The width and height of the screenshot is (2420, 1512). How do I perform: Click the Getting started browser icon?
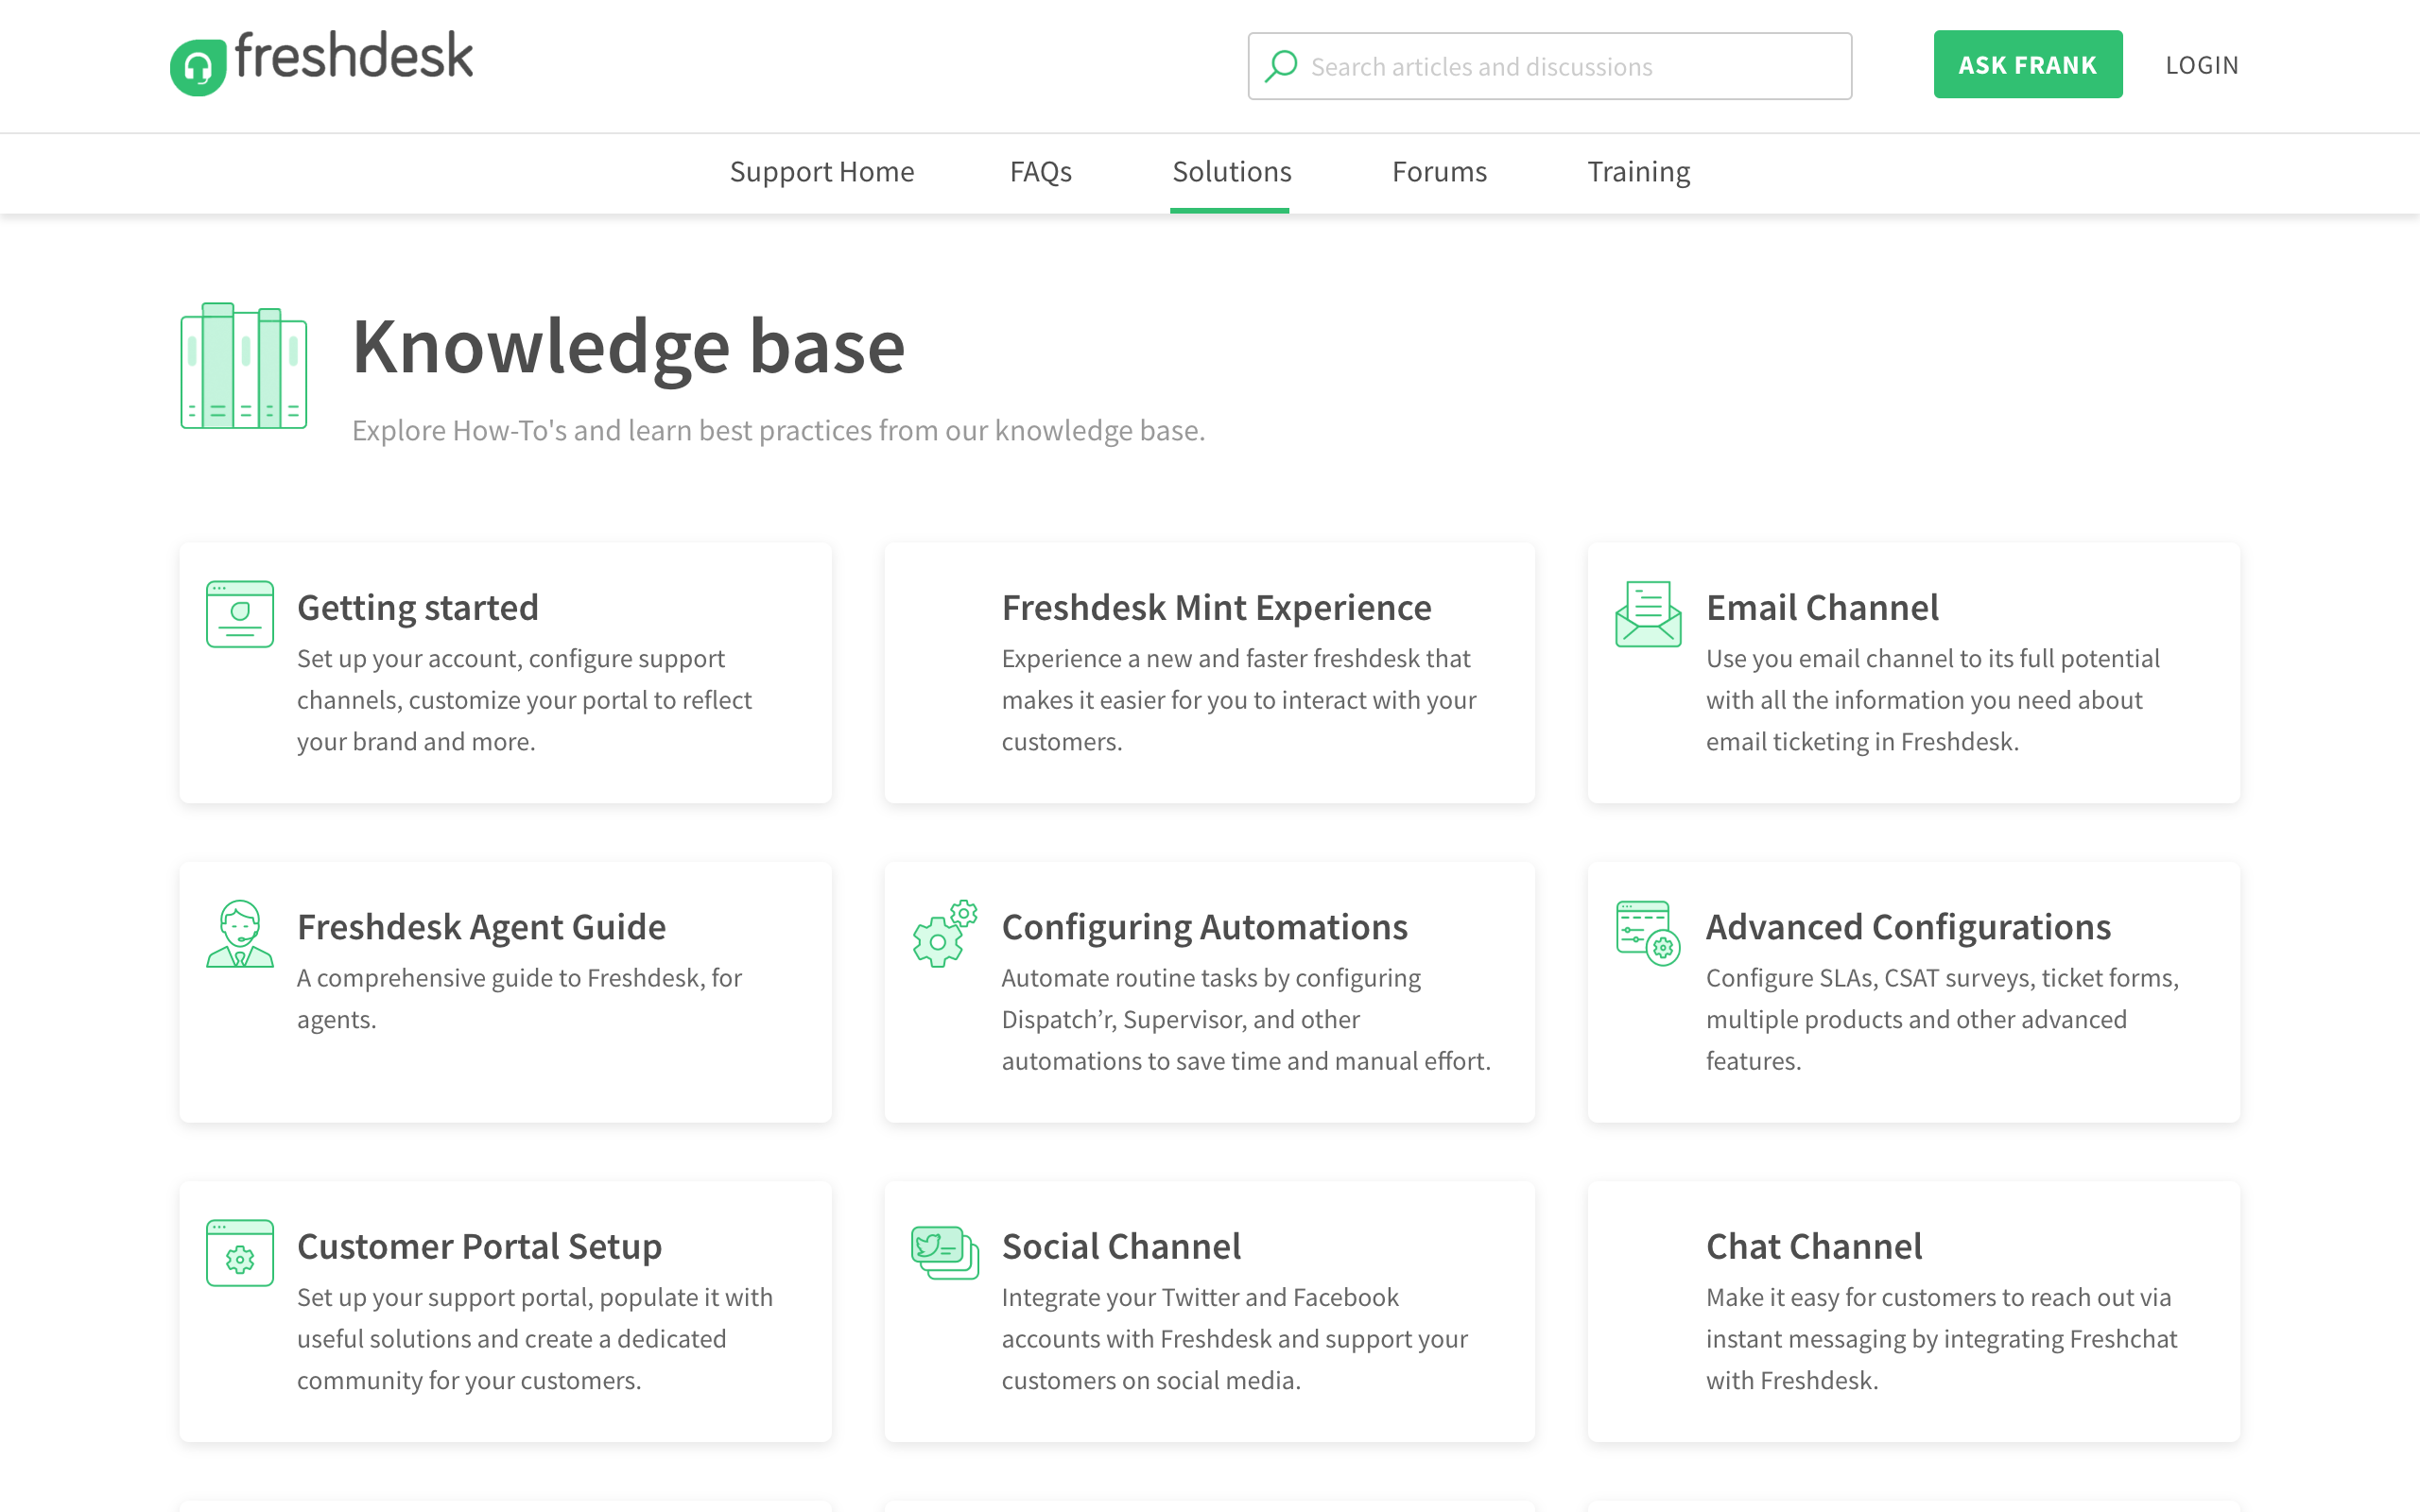point(240,614)
